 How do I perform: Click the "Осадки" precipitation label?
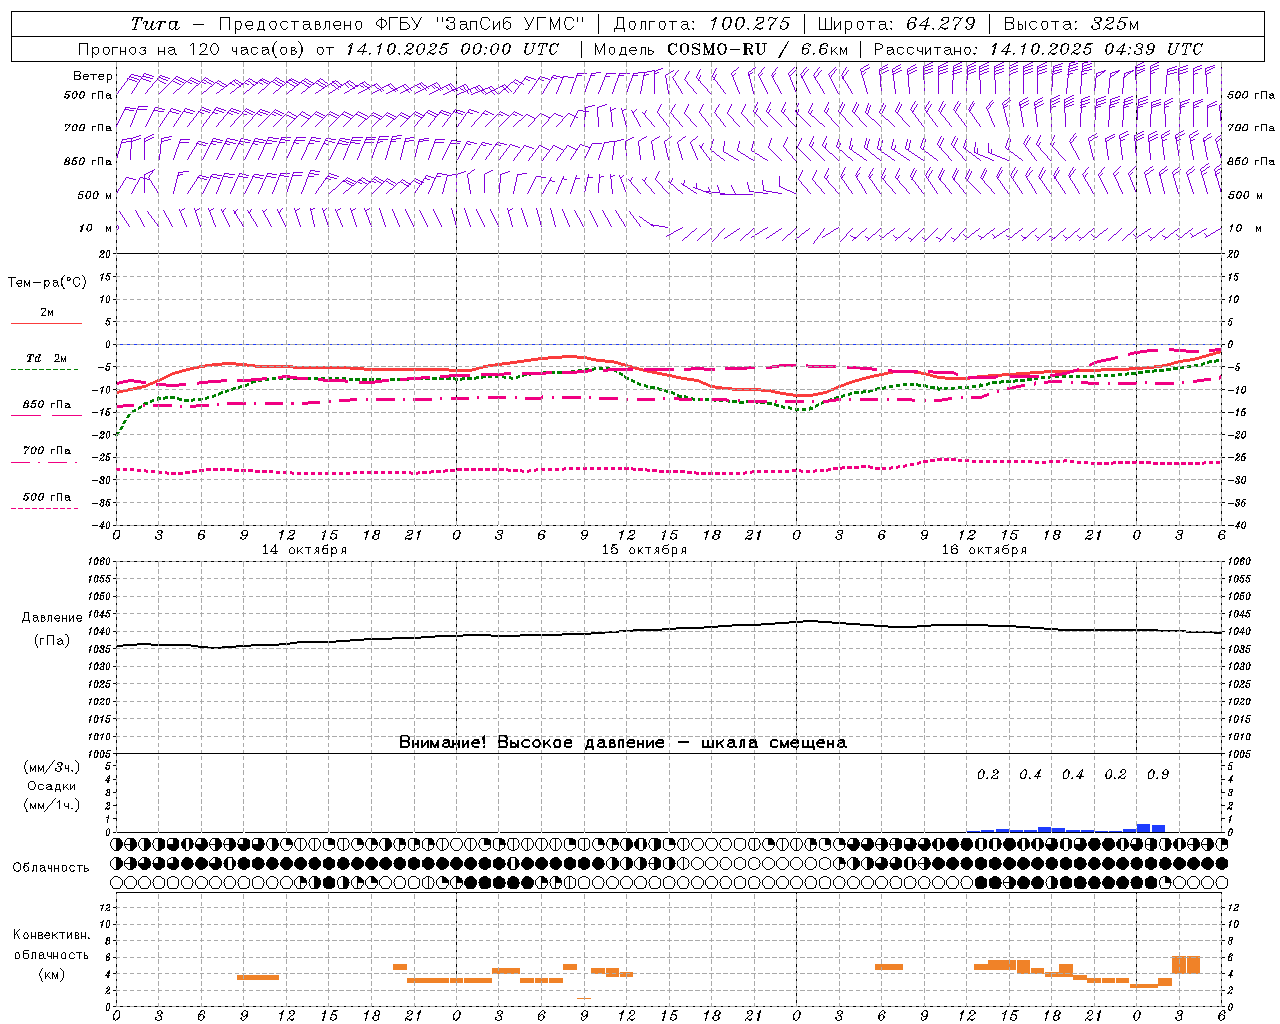pos(52,786)
